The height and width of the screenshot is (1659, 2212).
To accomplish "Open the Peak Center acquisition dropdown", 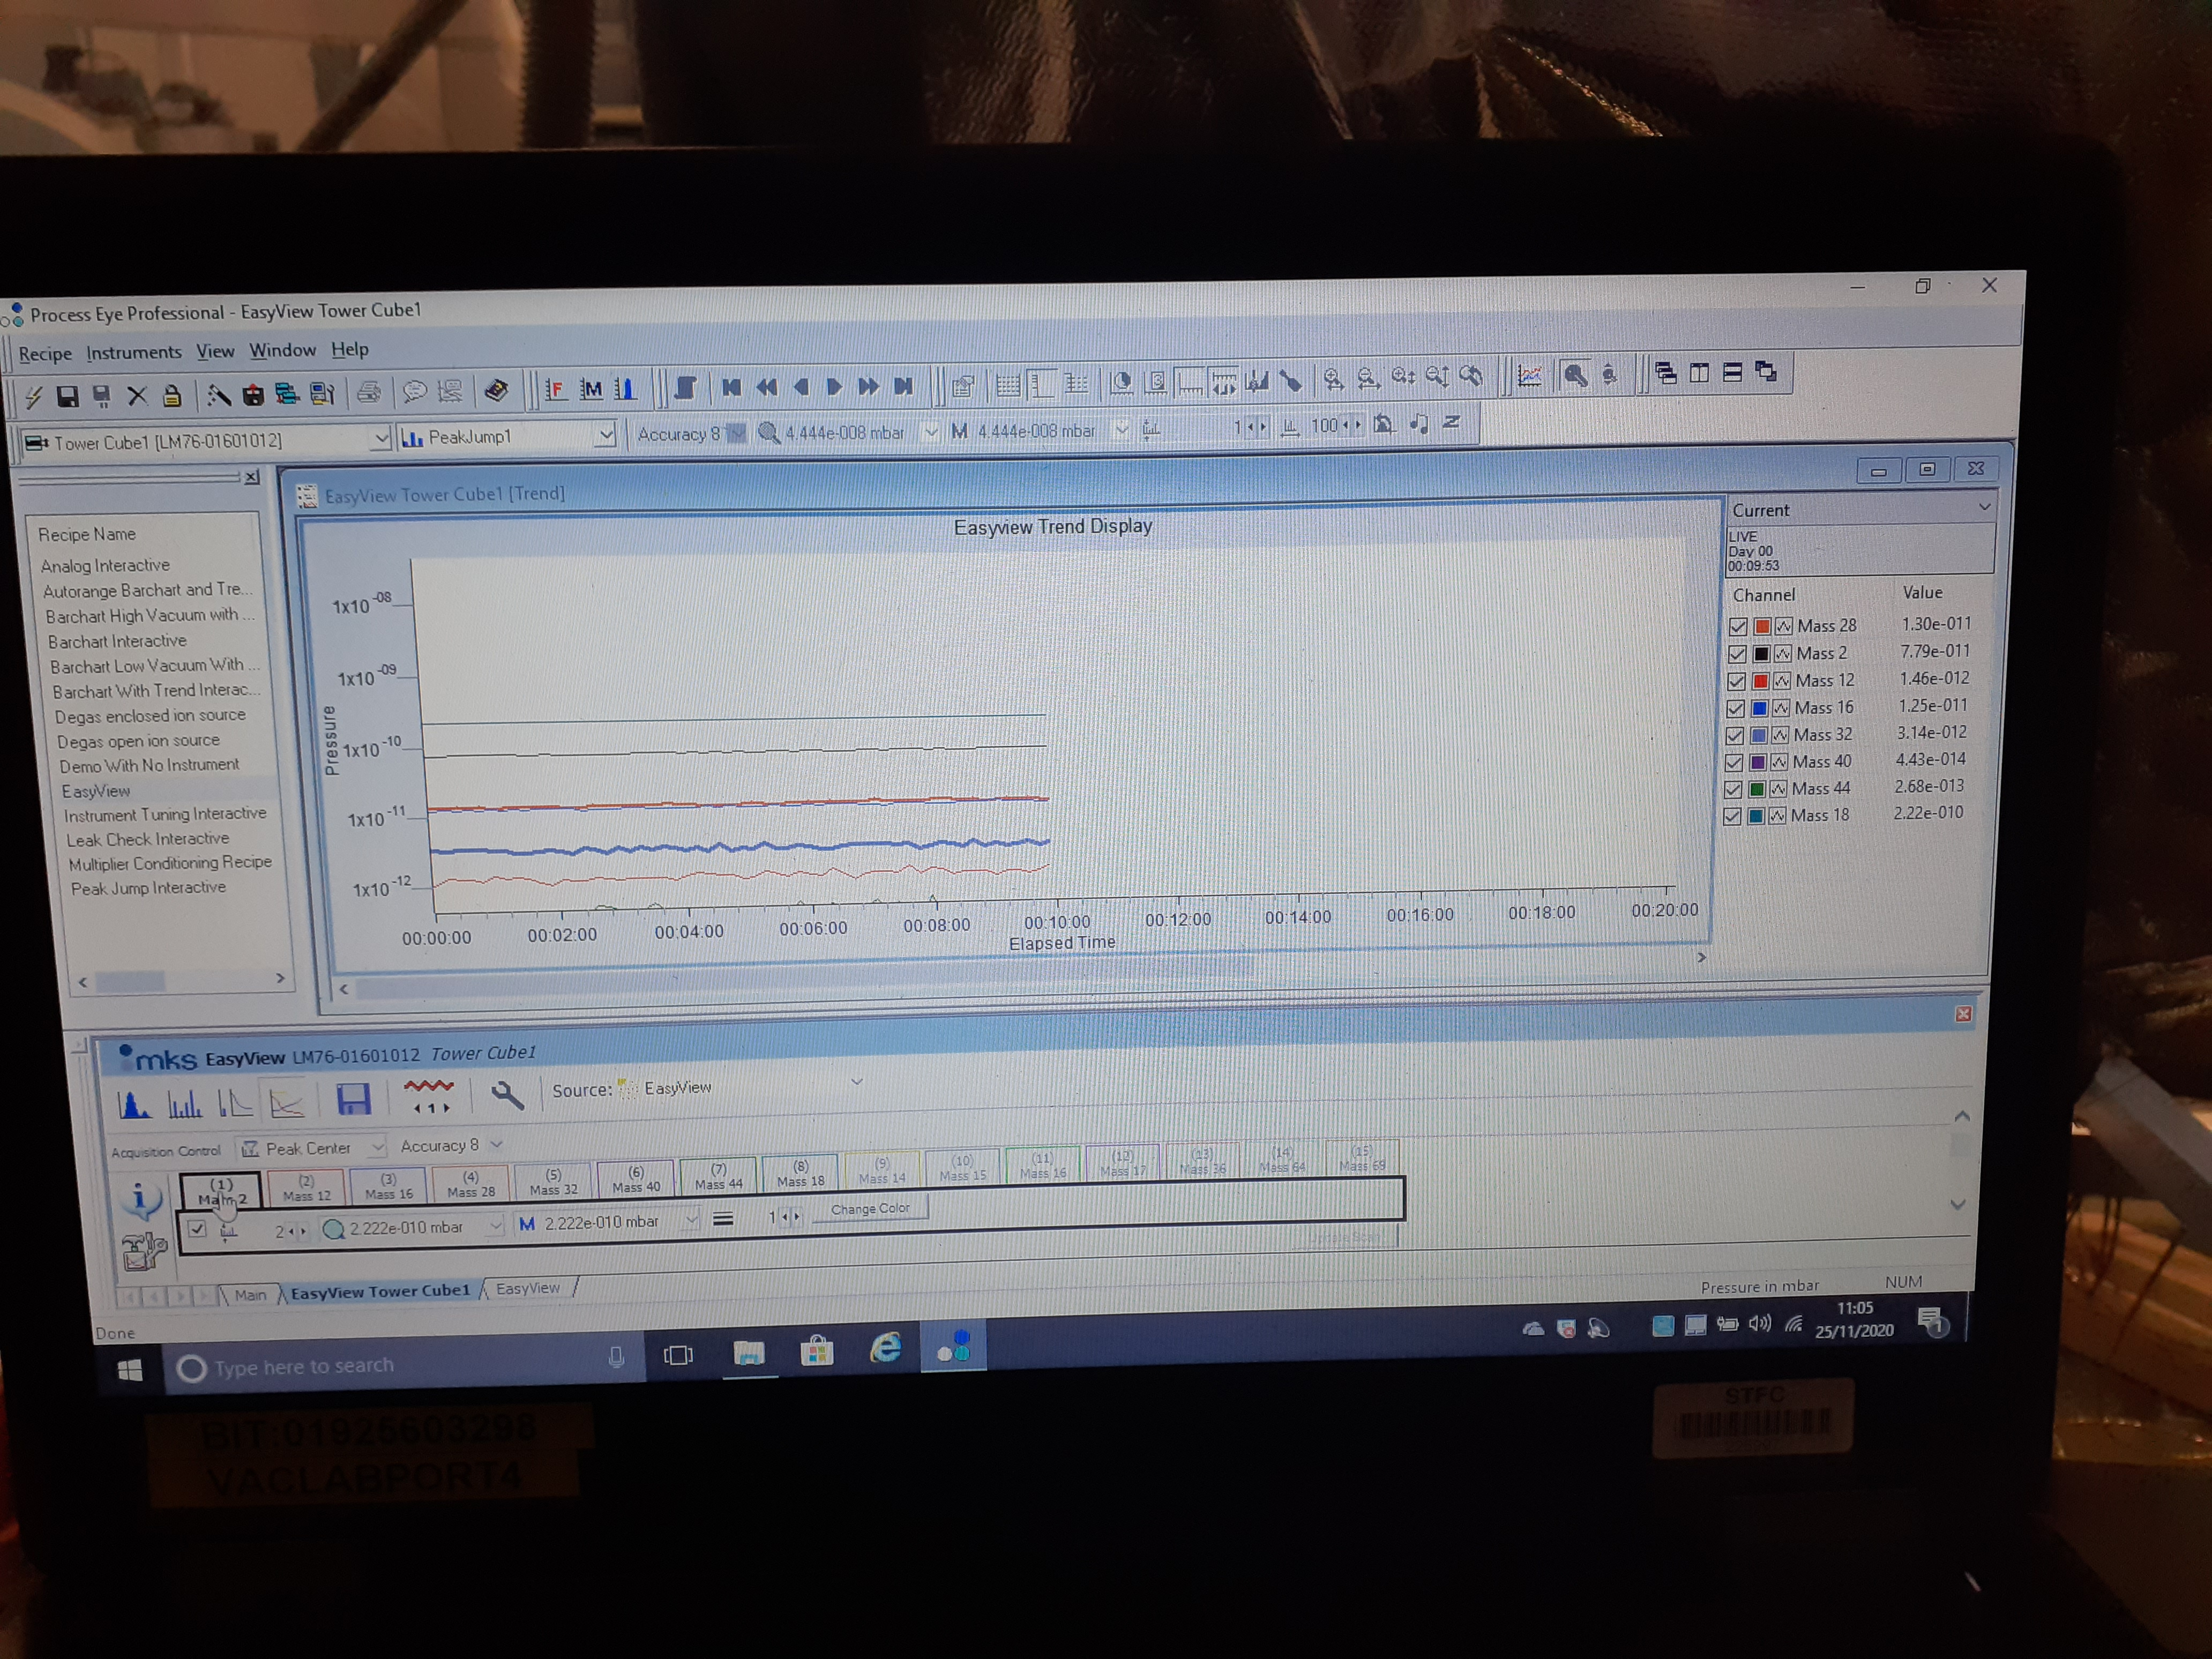I will [377, 1147].
